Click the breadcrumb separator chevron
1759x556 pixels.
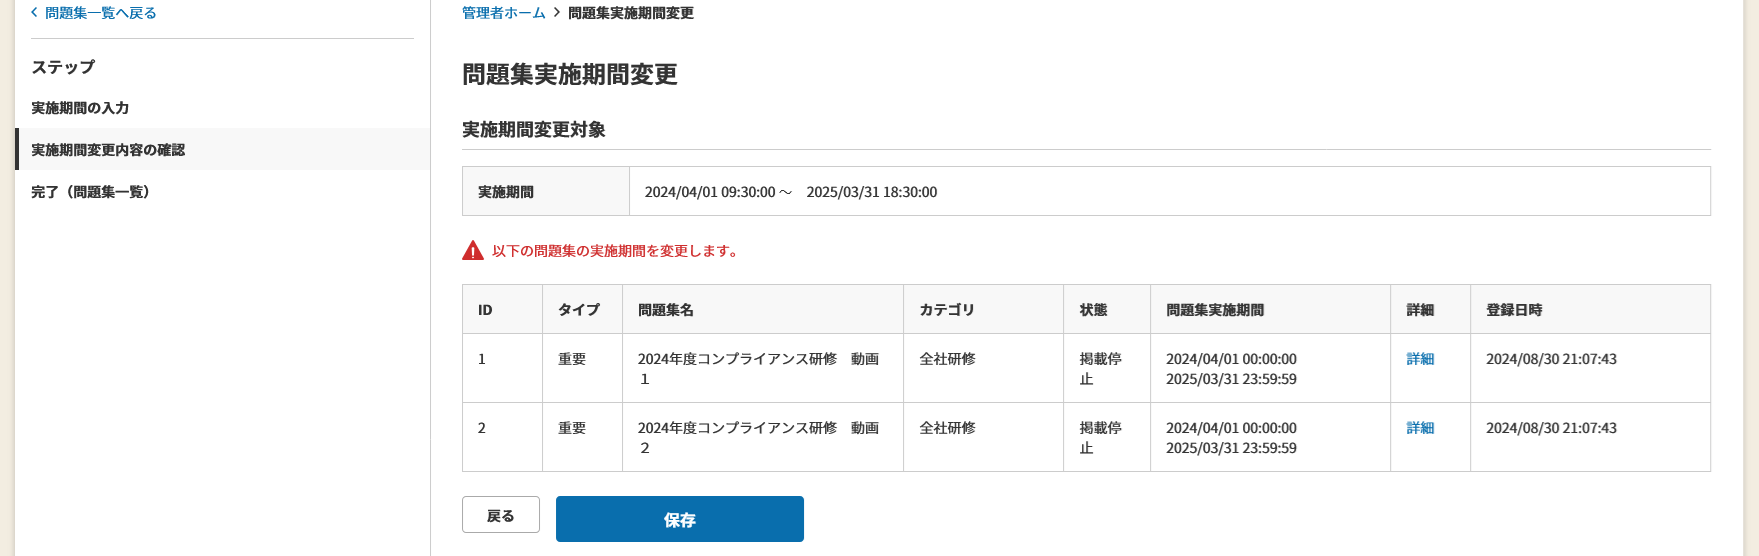557,13
